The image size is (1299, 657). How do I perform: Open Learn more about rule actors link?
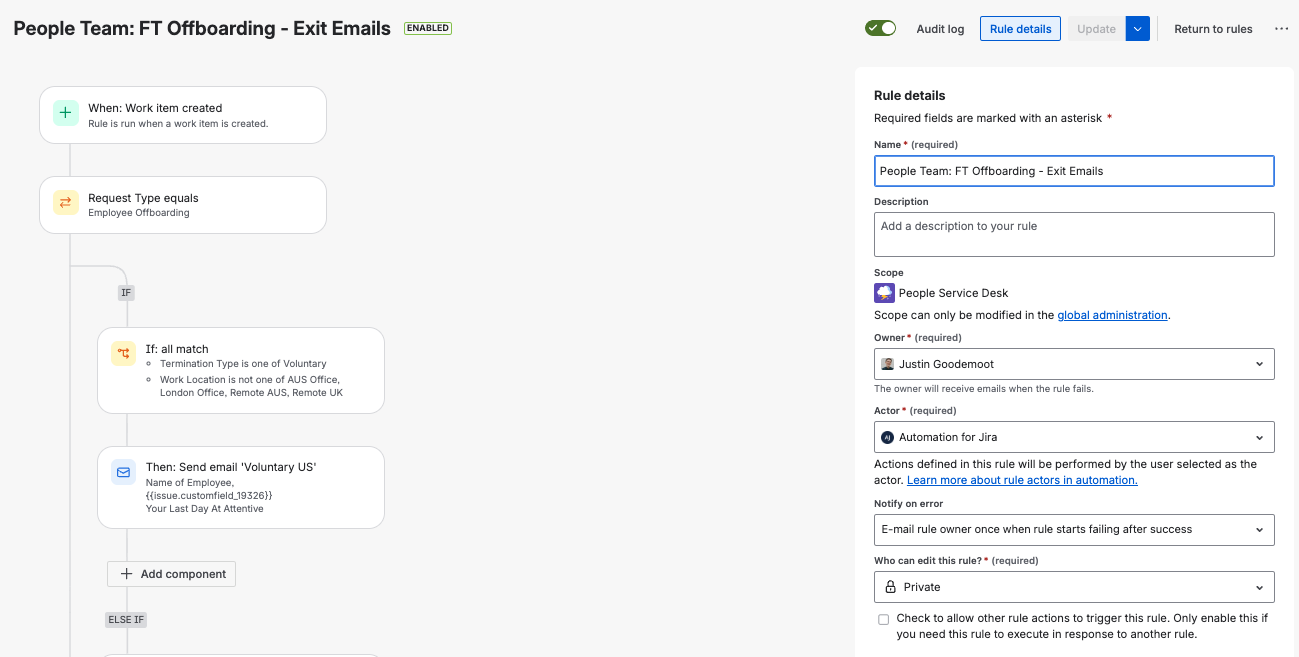click(x=1022, y=480)
